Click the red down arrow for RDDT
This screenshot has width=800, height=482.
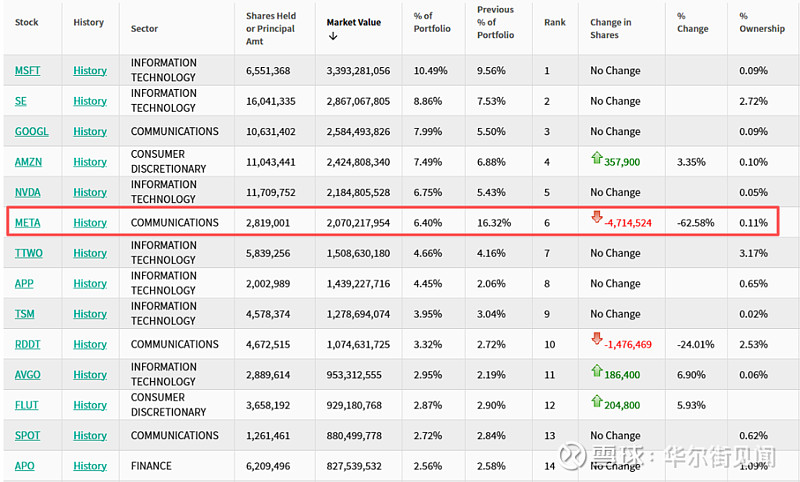click(x=596, y=339)
